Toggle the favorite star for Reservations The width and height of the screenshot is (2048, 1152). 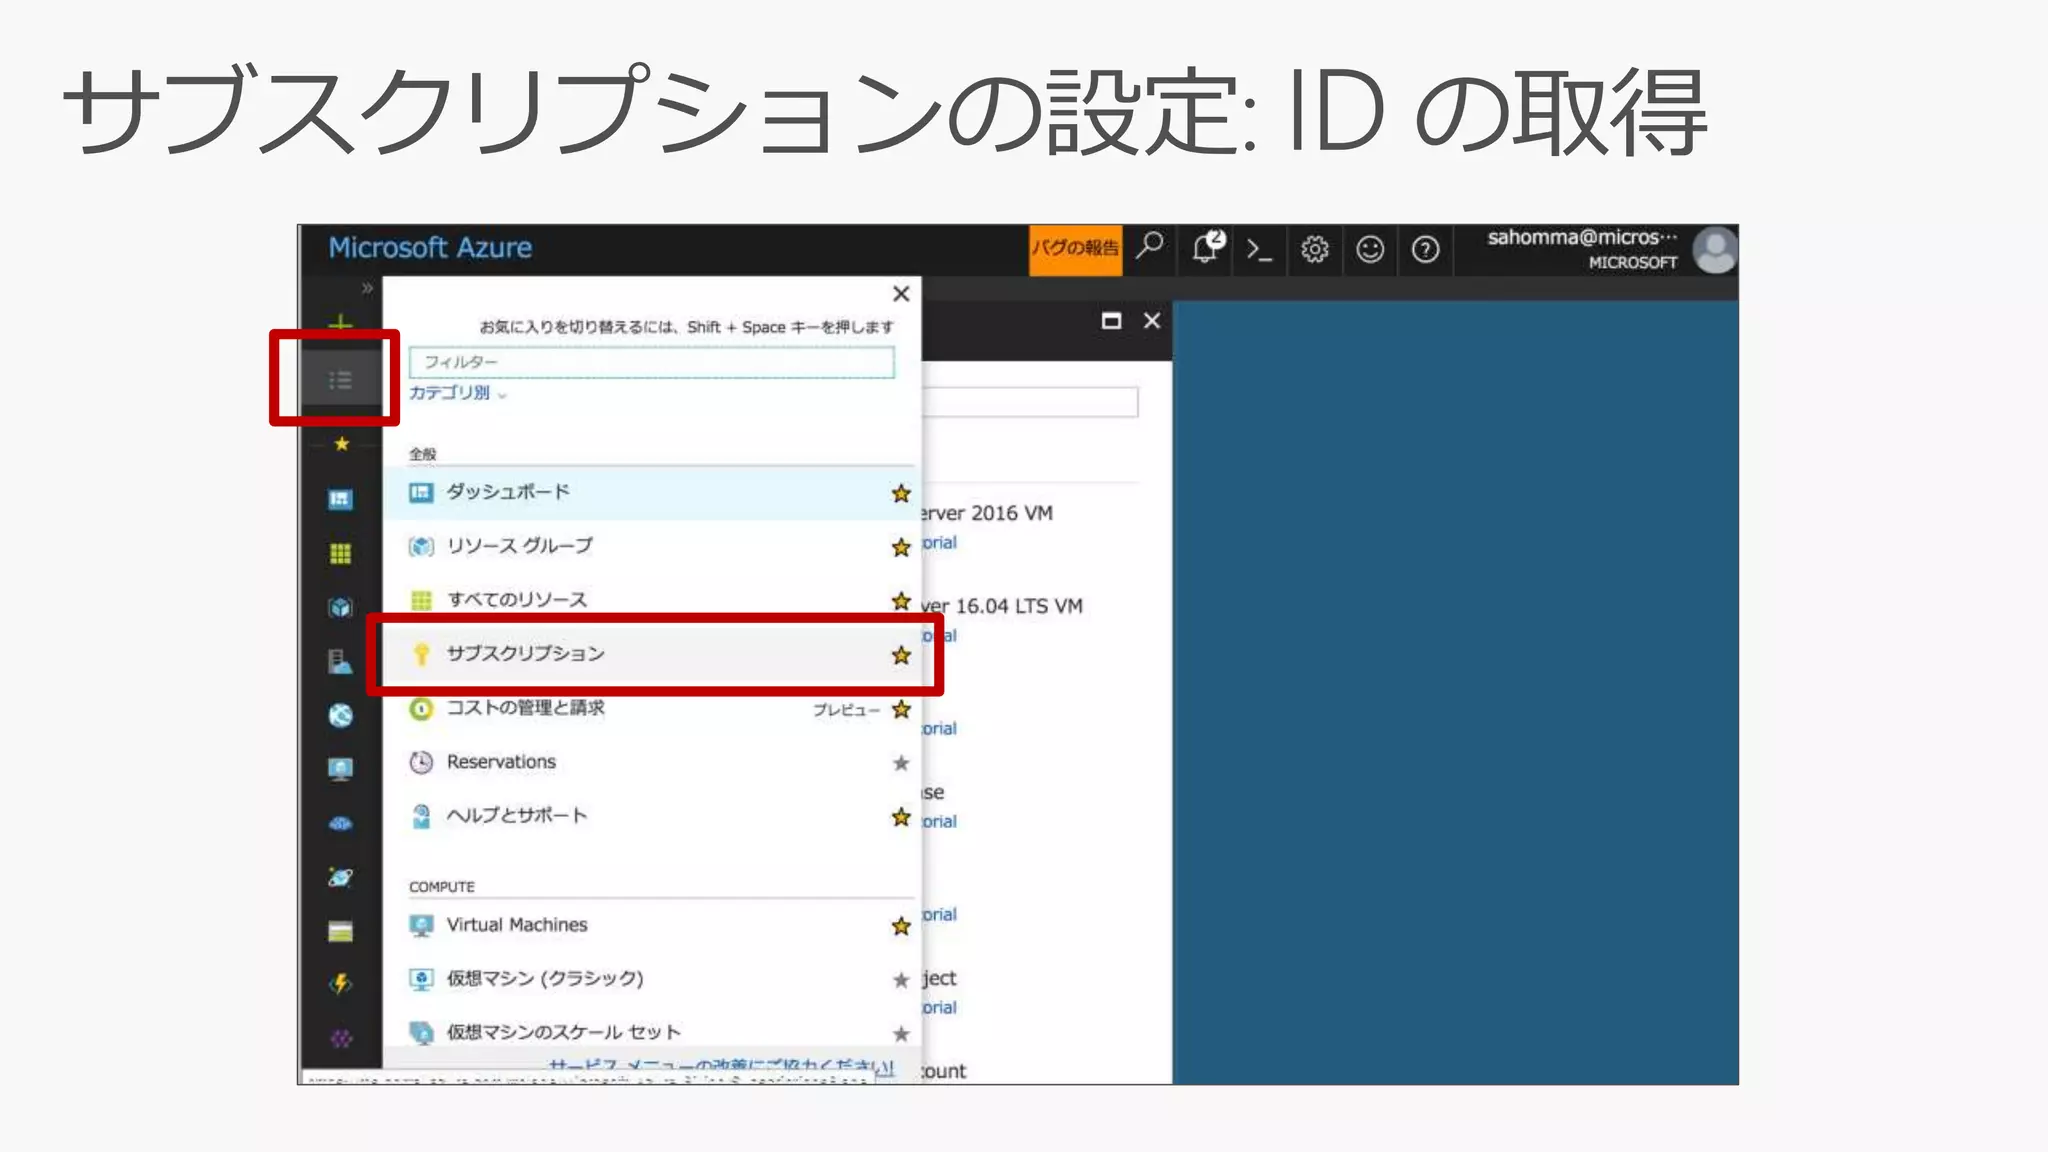coord(901,763)
